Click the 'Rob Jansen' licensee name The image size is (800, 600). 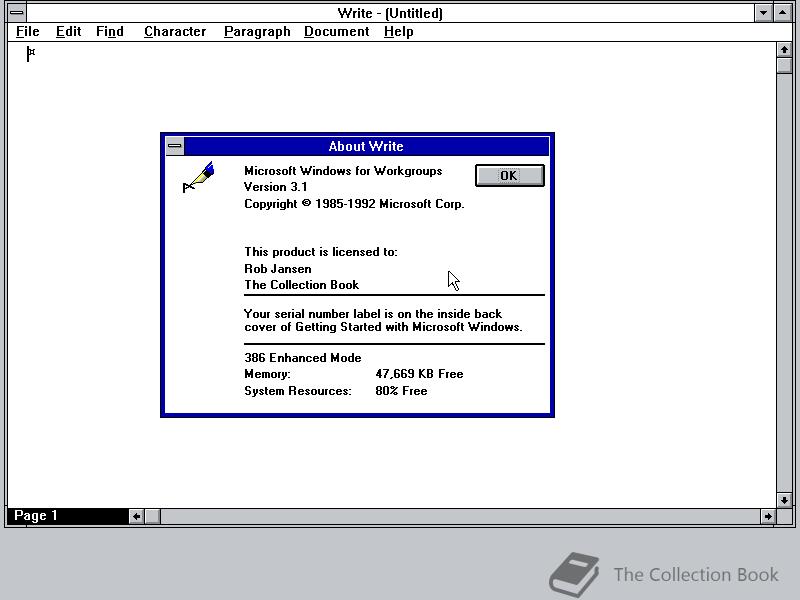click(278, 269)
